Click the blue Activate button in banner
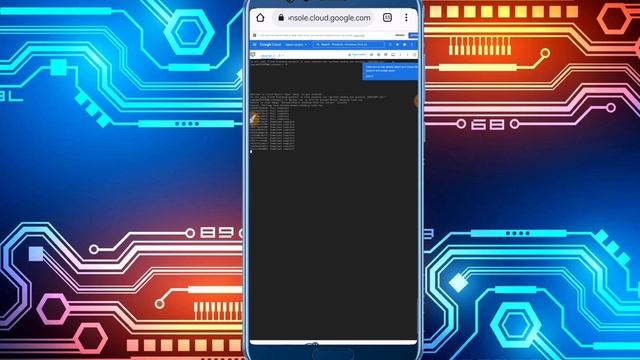 (x=413, y=36)
